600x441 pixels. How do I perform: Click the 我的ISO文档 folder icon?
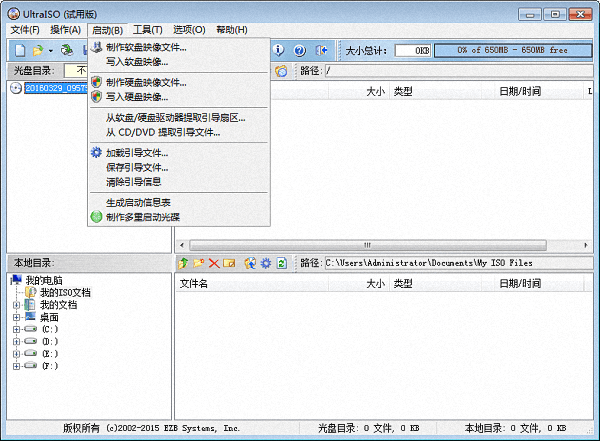(31, 292)
